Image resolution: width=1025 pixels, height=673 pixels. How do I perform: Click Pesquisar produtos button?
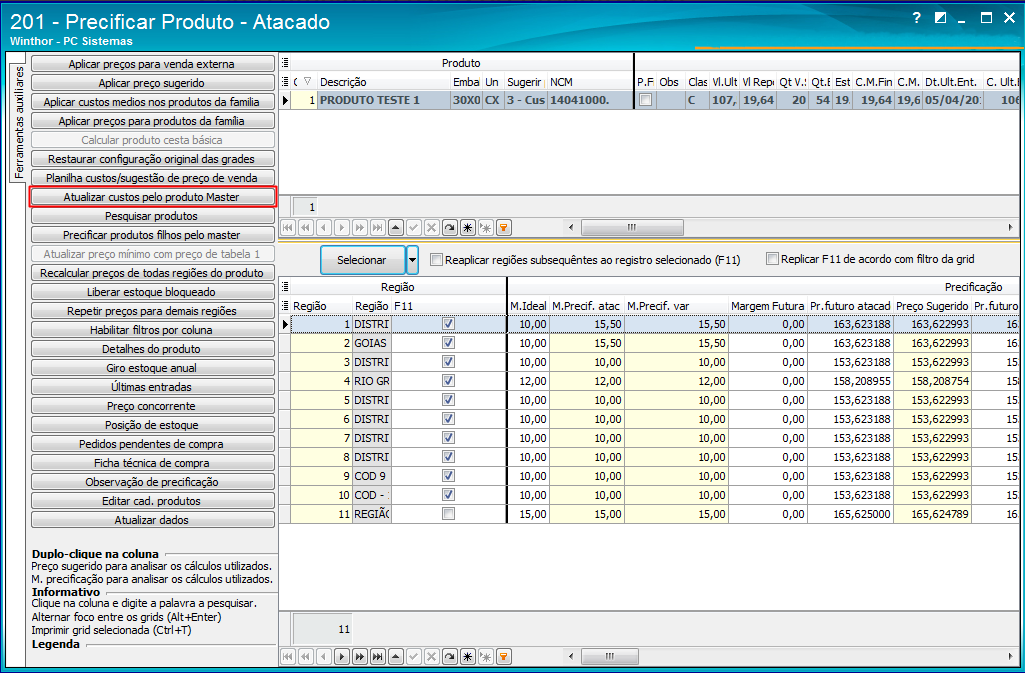(152, 216)
